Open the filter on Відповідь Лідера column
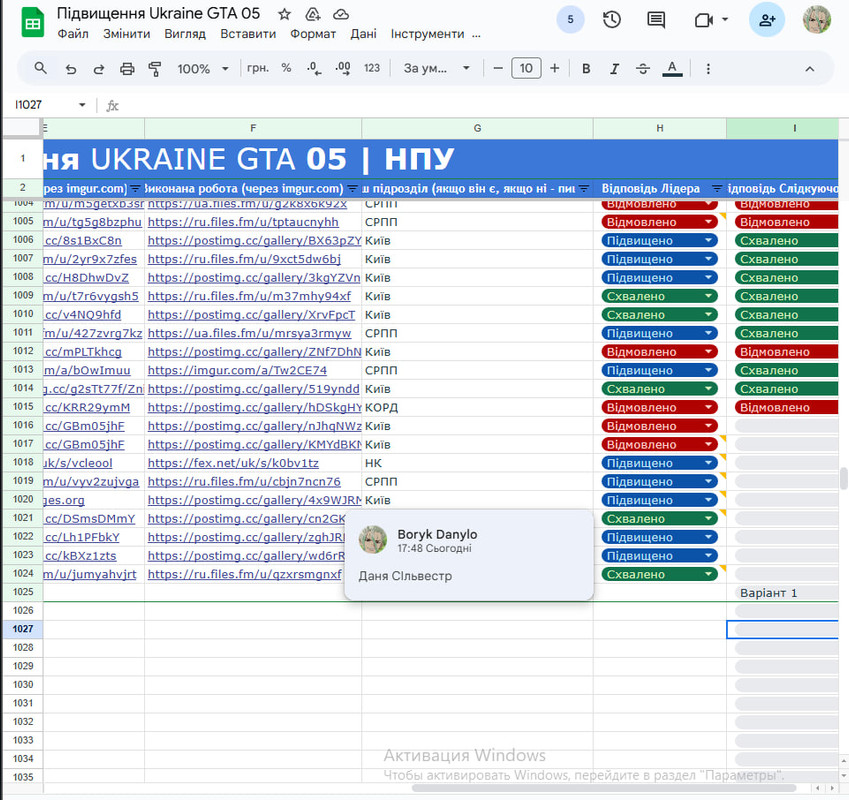Image resolution: width=849 pixels, height=800 pixels. [717, 188]
